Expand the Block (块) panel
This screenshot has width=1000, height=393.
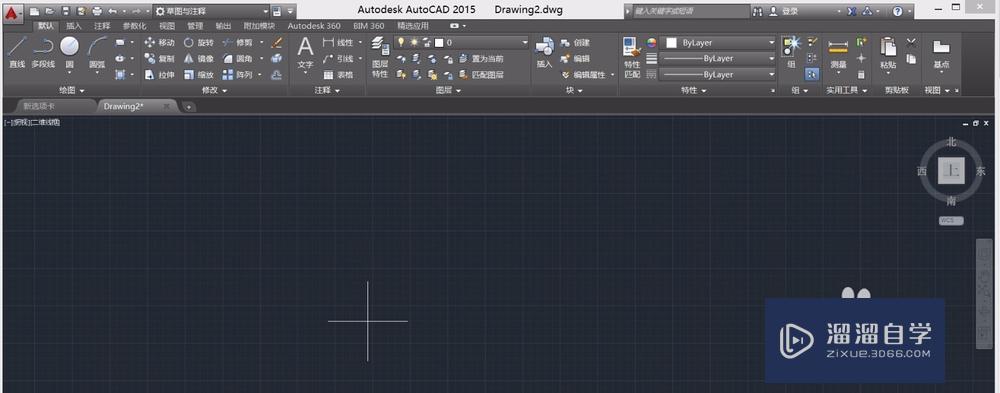[x=573, y=91]
